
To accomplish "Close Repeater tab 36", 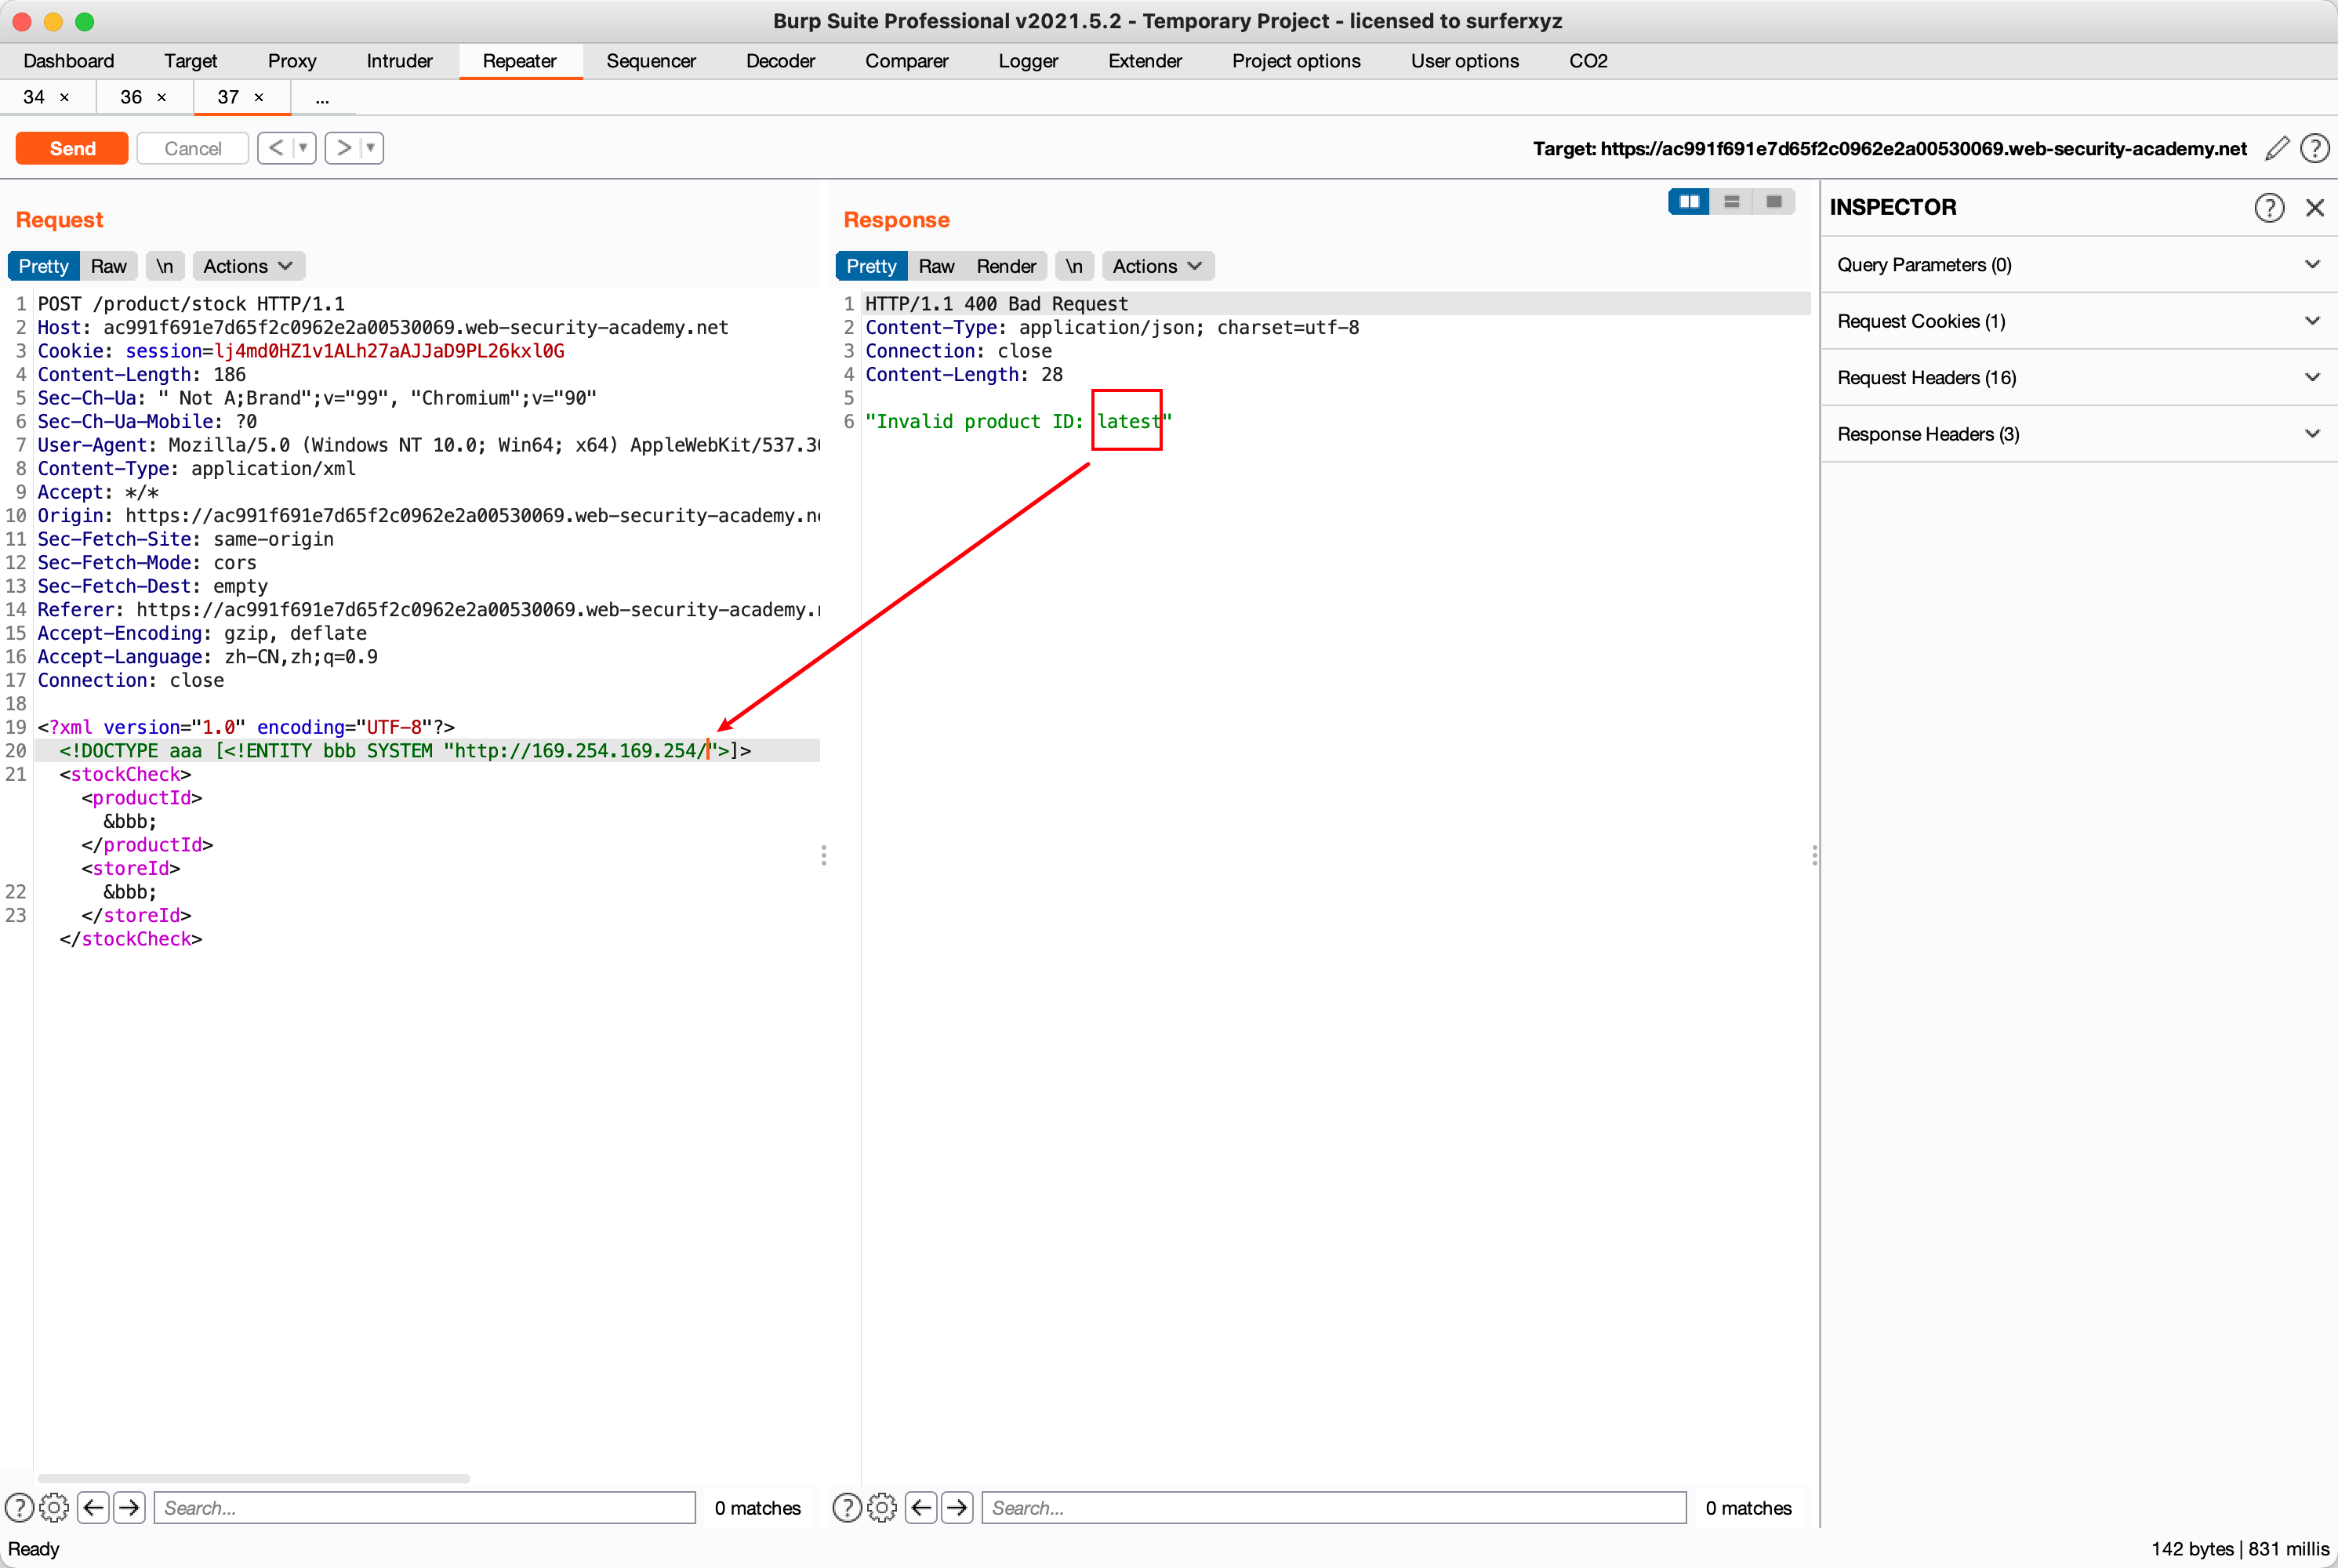I will [x=161, y=97].
